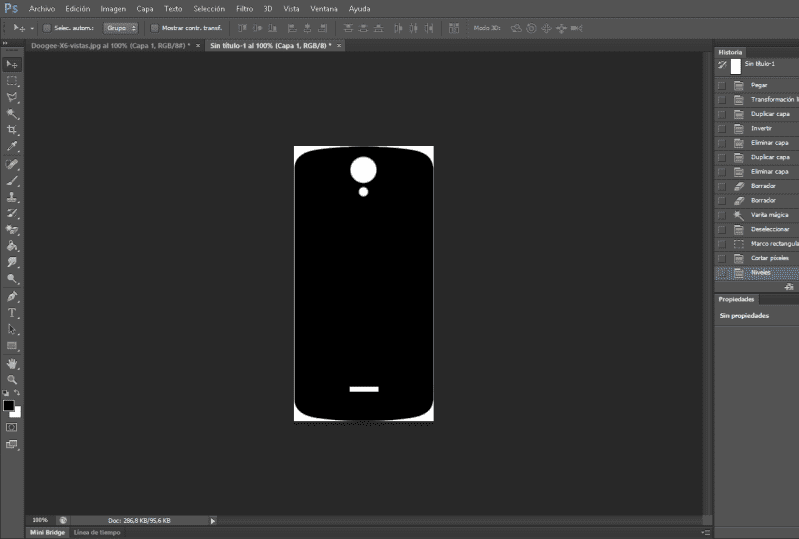Switch to the Mini Bridge tab

[x=47, y=532]
